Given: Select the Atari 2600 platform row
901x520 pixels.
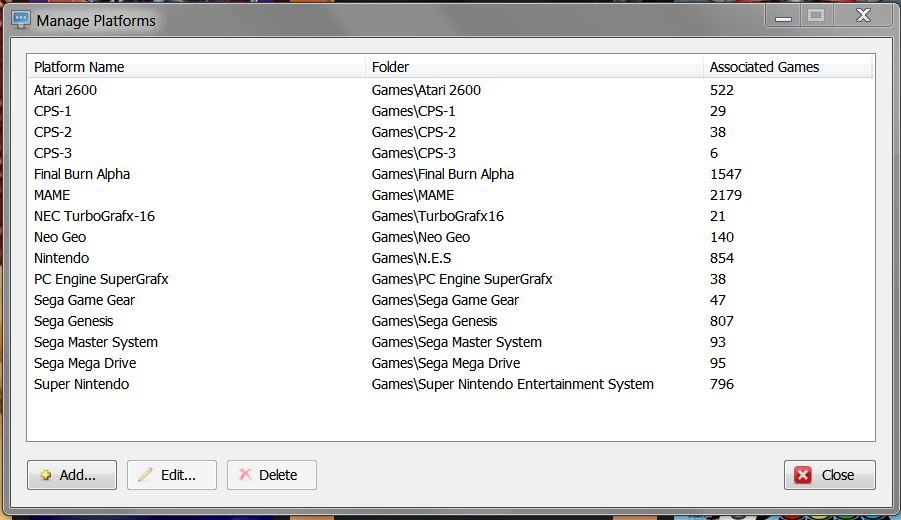Looking at the screenshot, I should (x=450, y=90).
